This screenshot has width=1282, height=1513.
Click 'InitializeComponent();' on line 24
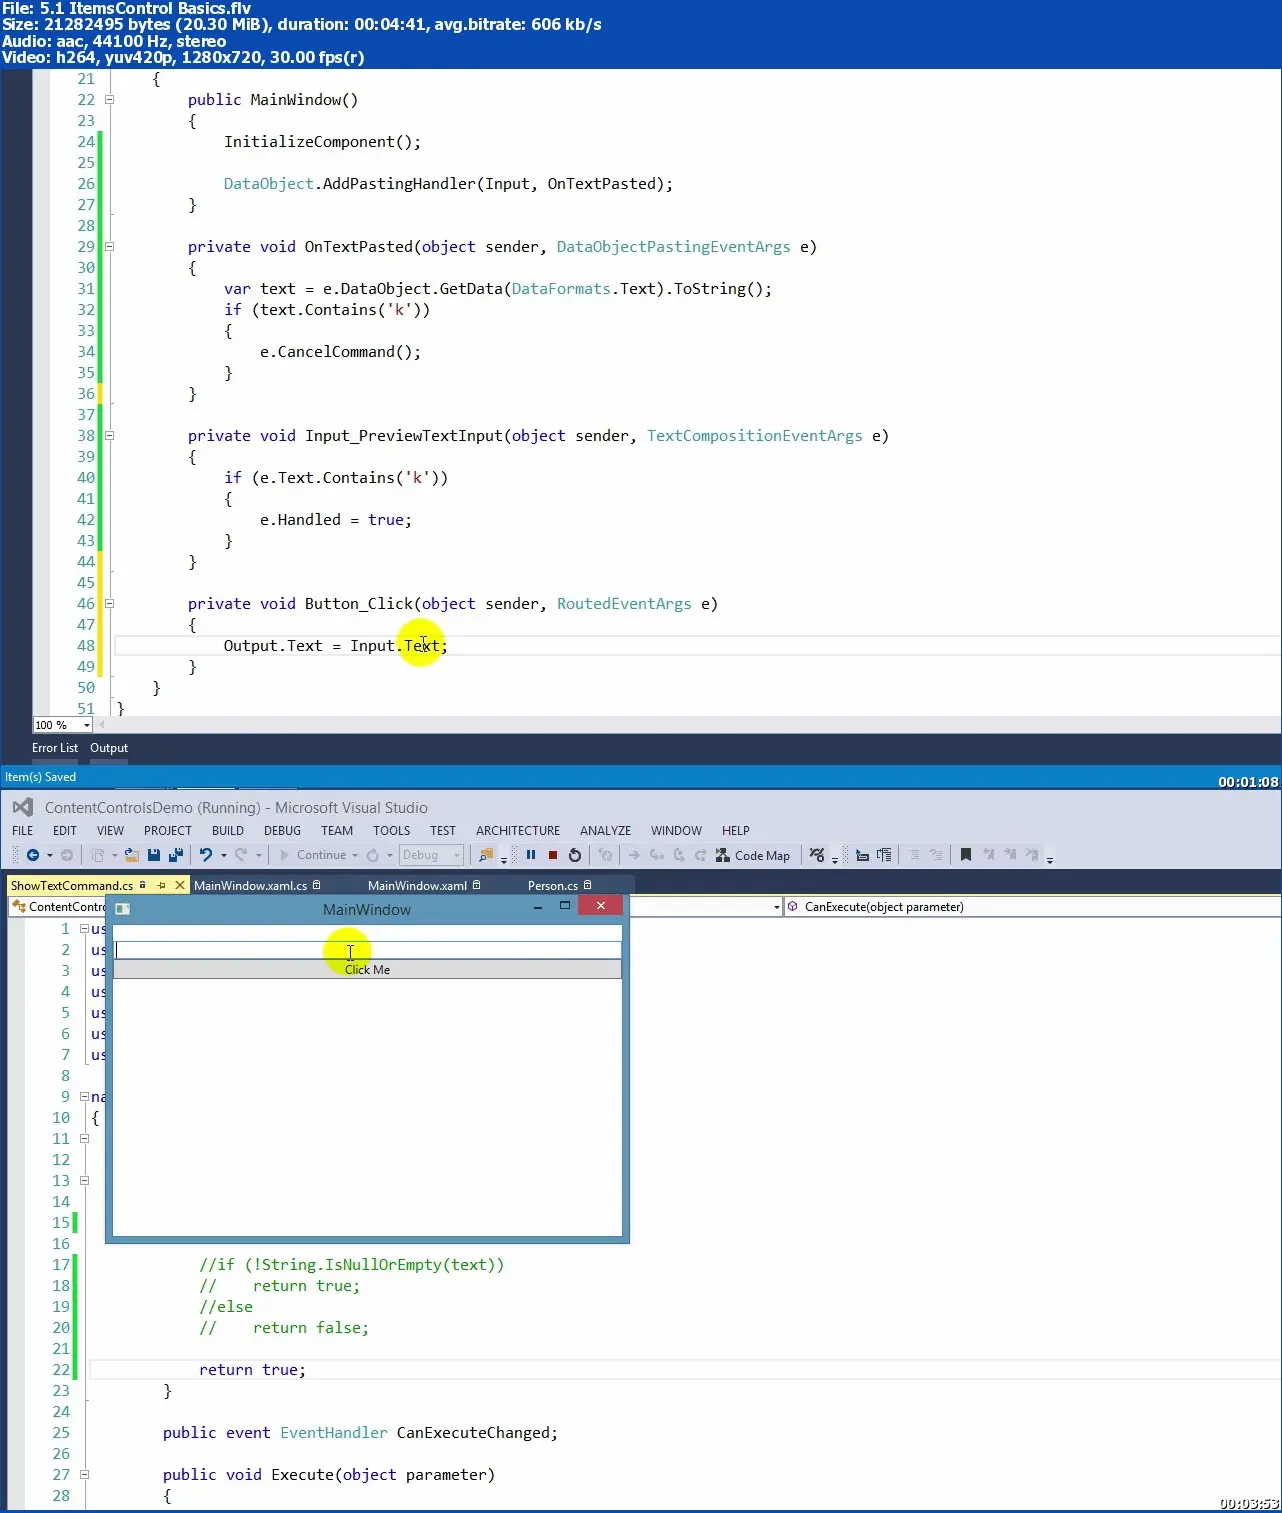point(322,142)
